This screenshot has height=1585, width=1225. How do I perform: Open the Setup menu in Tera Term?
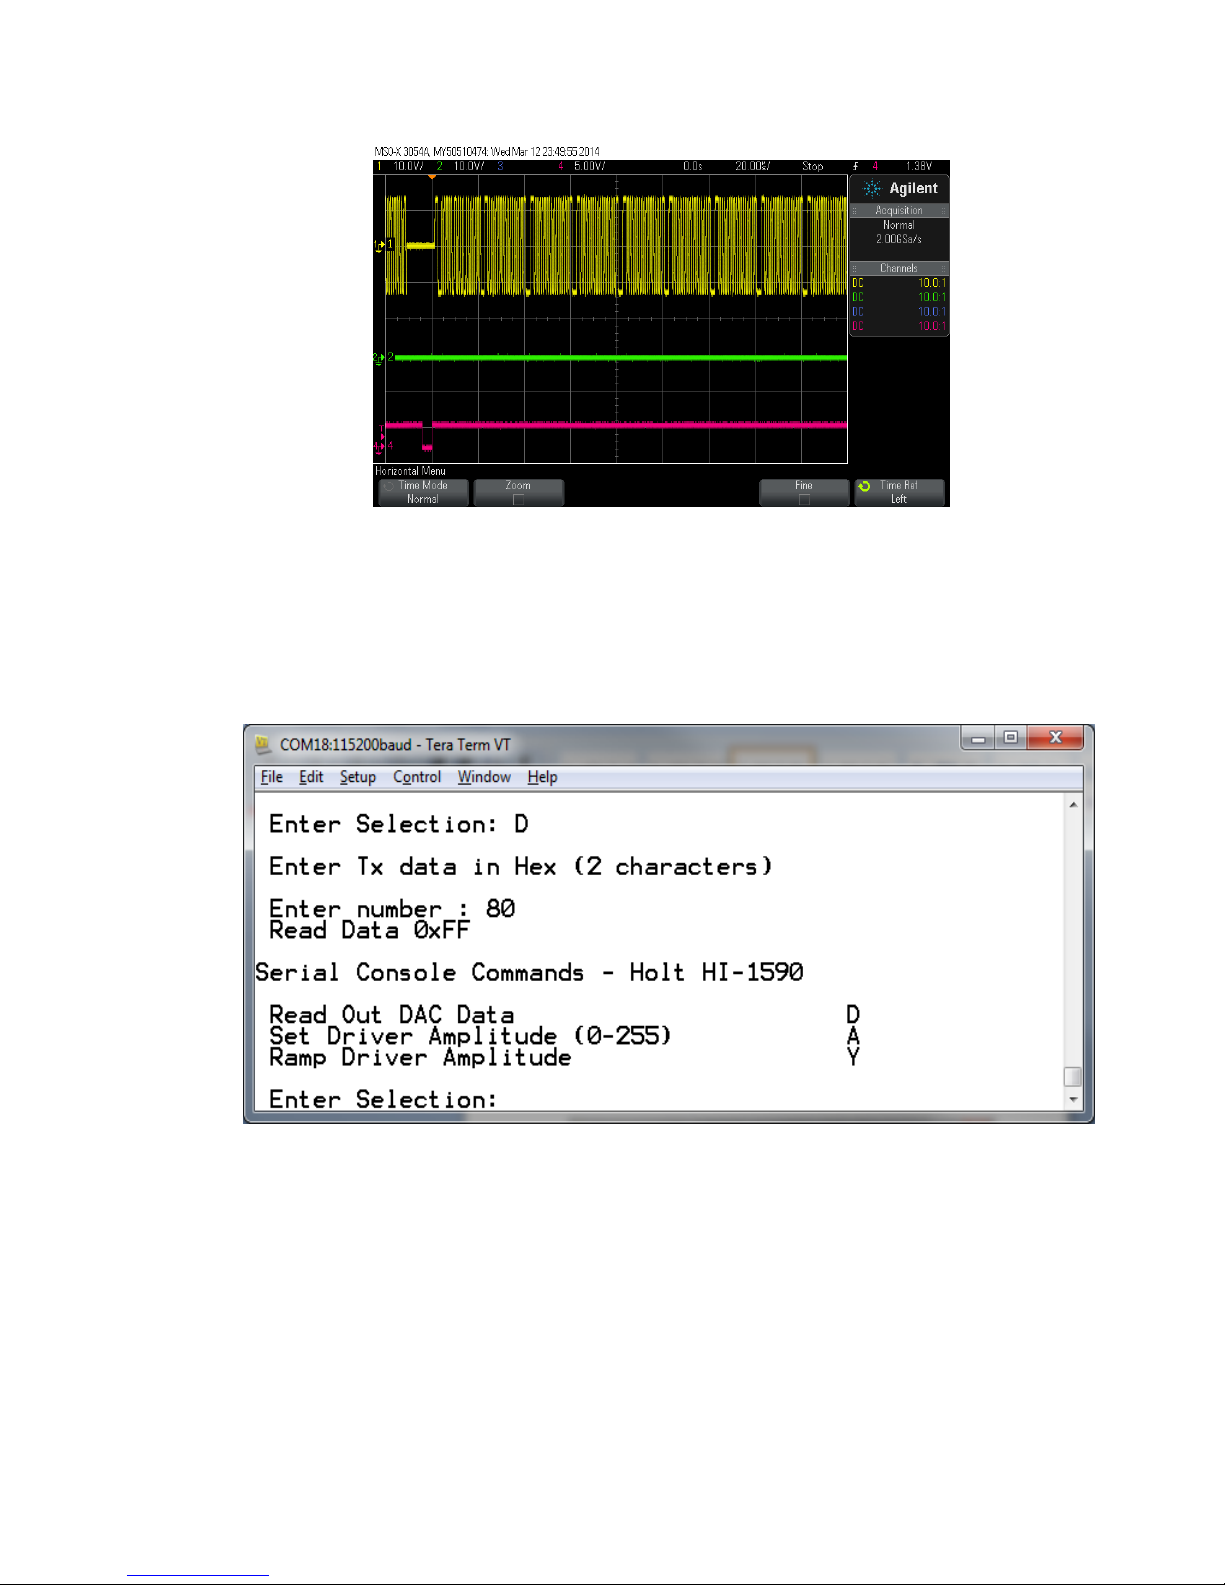(x=358, y=777)
